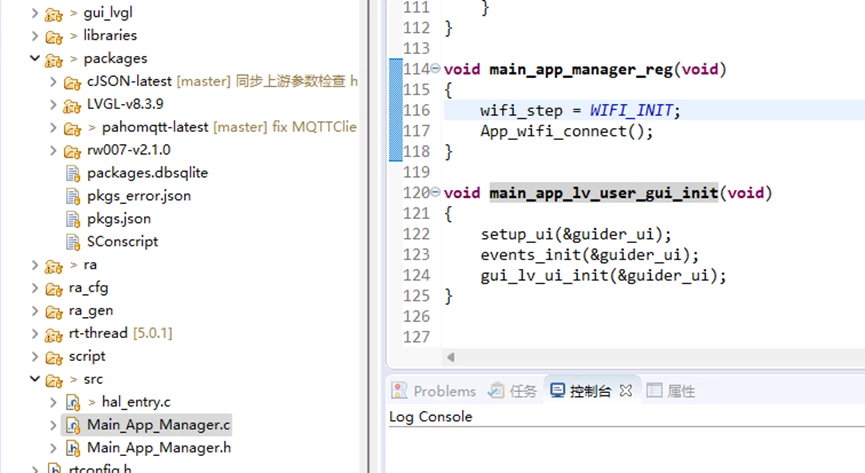Click the hal_entry.c file icon
This screenshot has height=473, width=865.
(x=73, y=403)
